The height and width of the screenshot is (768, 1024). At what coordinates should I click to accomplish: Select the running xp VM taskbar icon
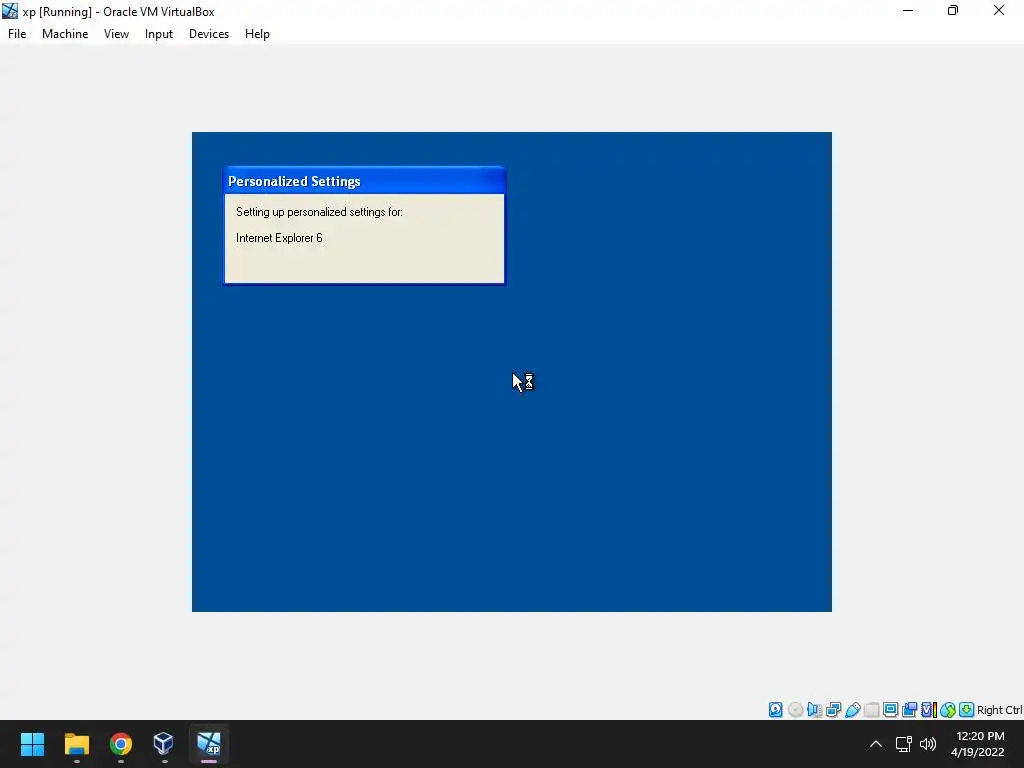pos(208,744)
